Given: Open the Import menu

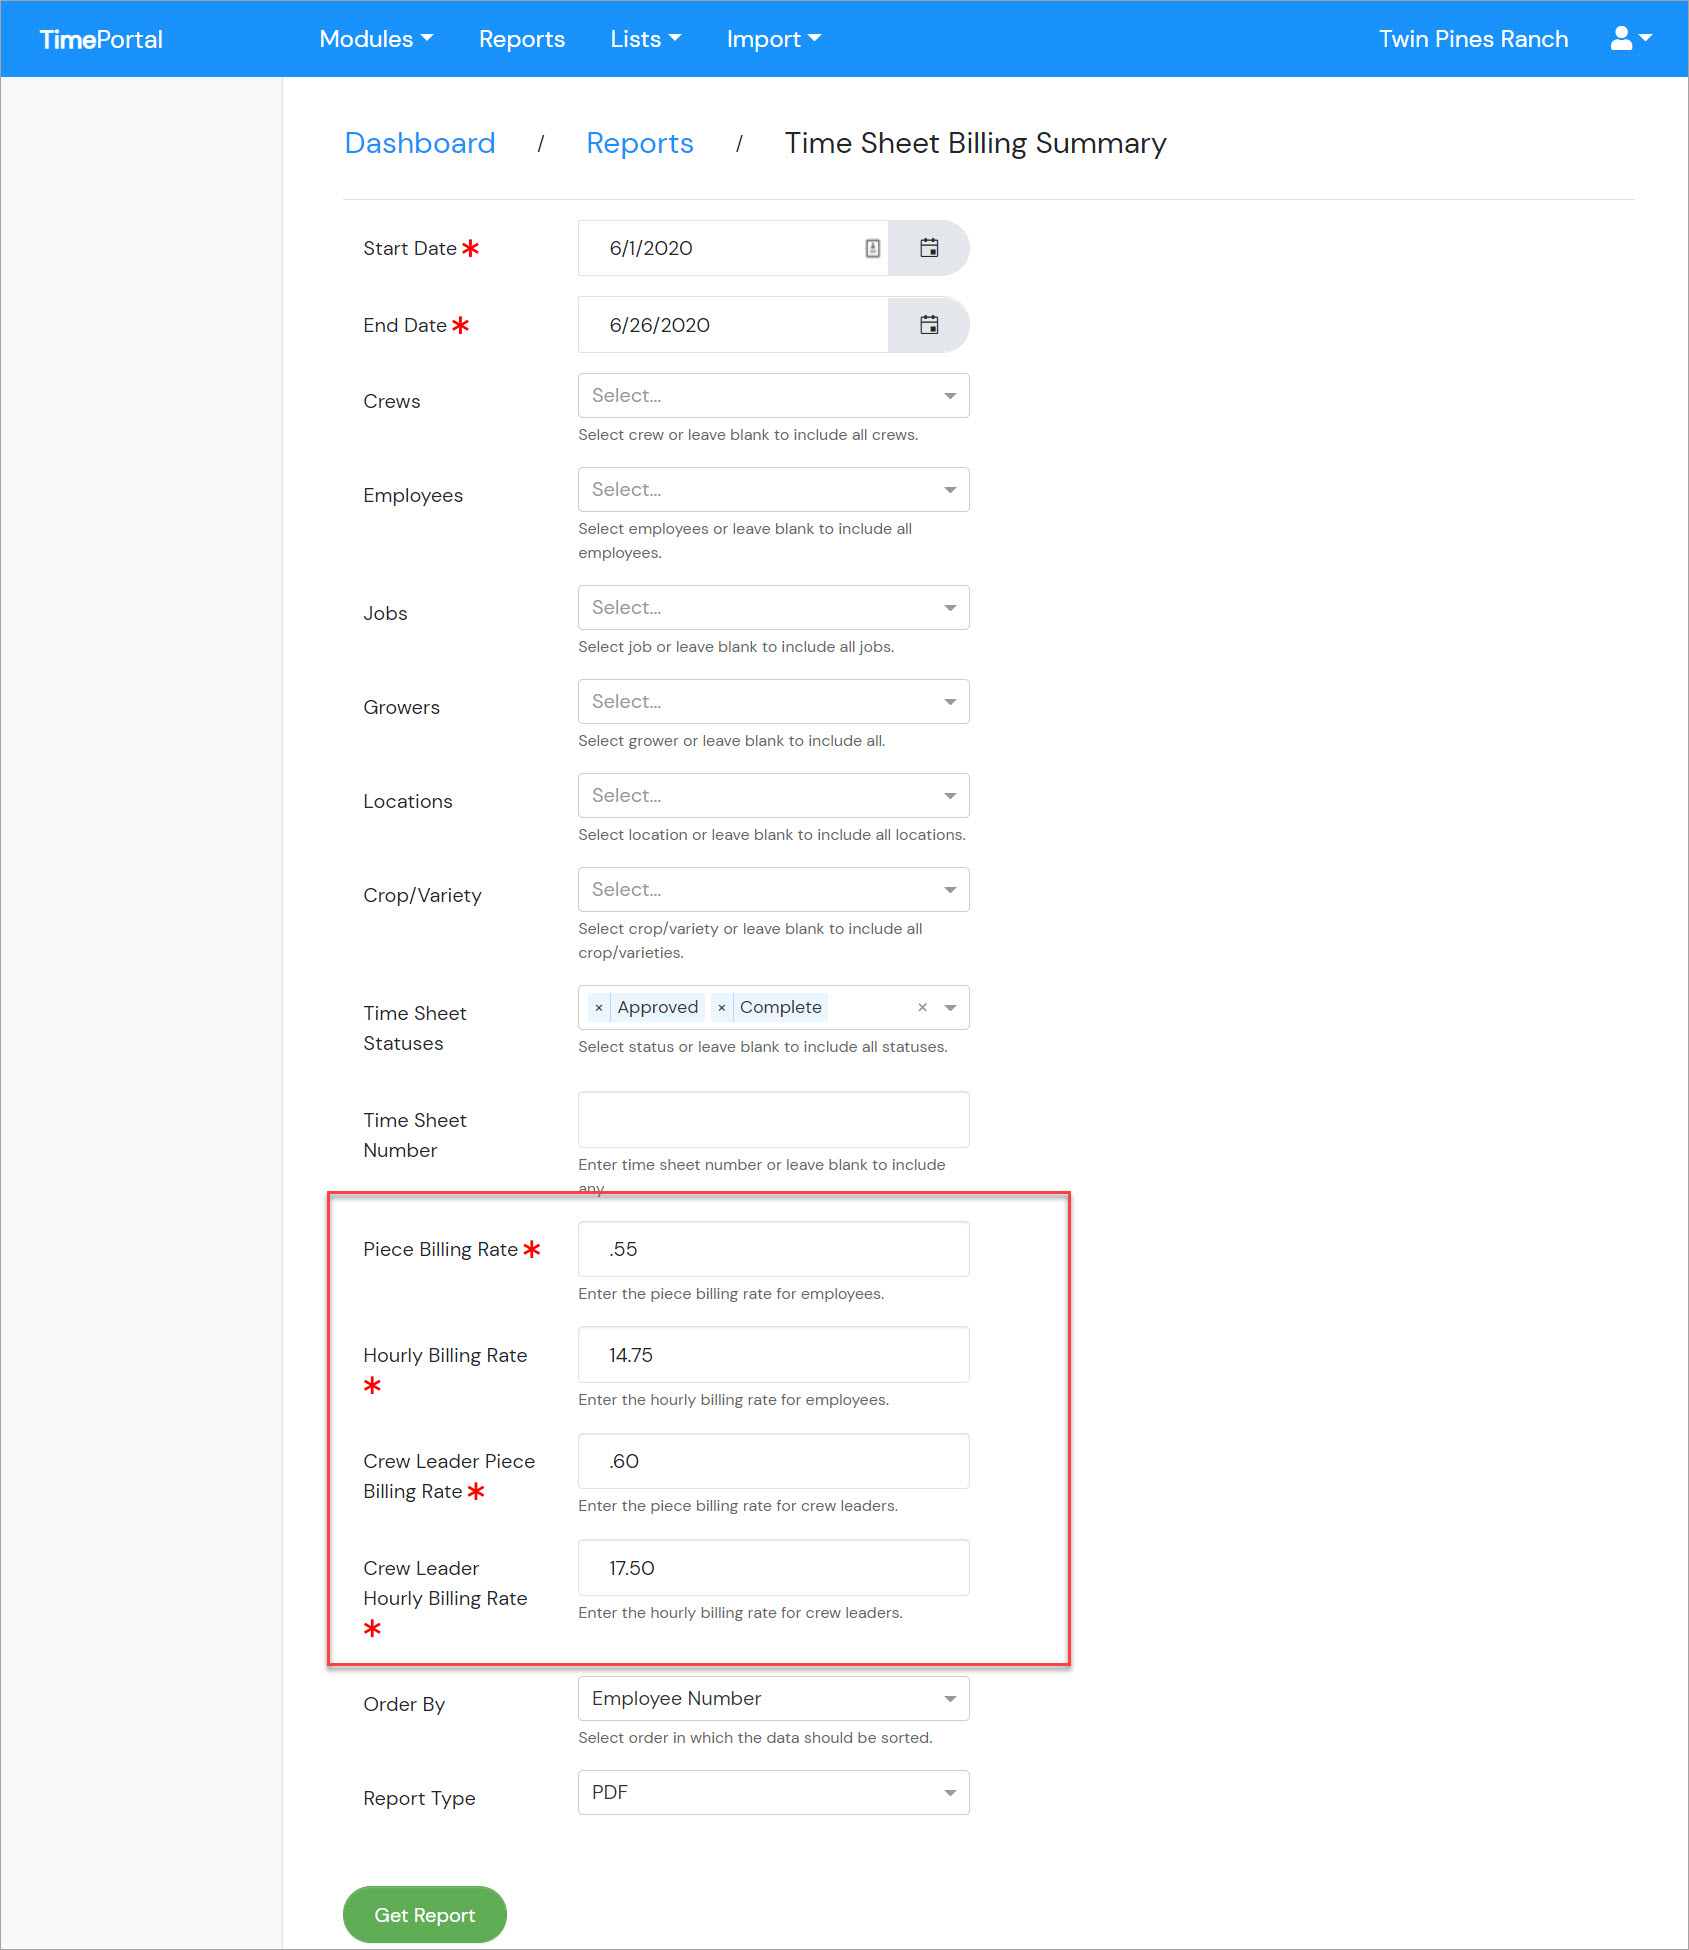Looking at the screenshot, I should [774, 39].
